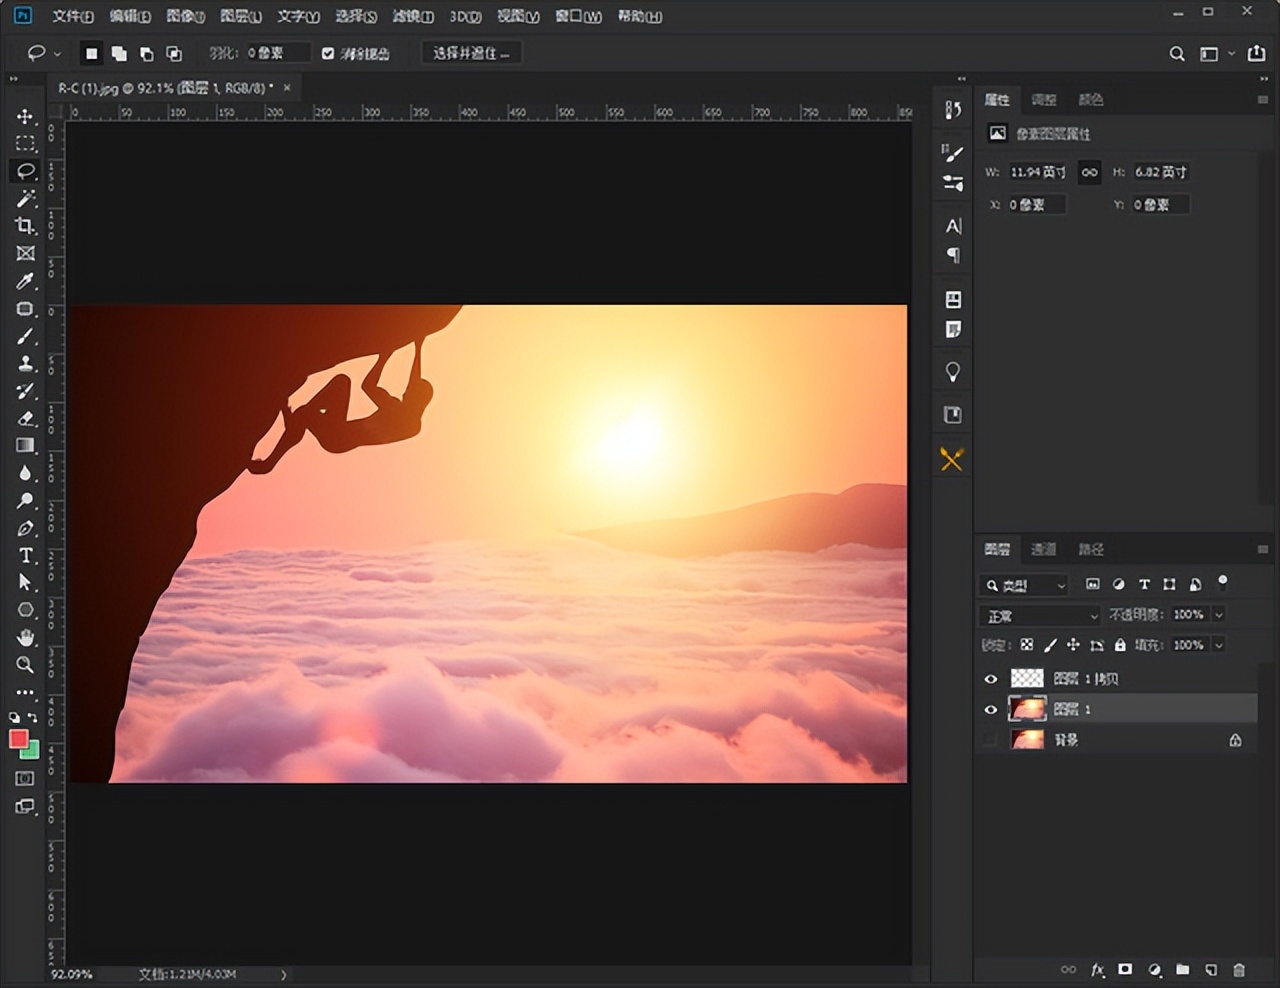
Task: Click the red foreground color swatch
Action: pyautogui.click(x=18, y=739)
